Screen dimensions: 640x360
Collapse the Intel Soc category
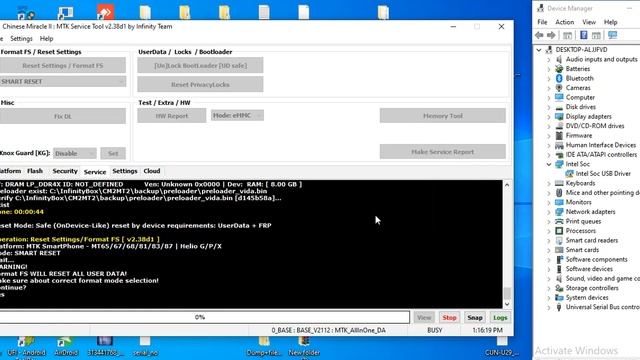[x=549, y=164]
